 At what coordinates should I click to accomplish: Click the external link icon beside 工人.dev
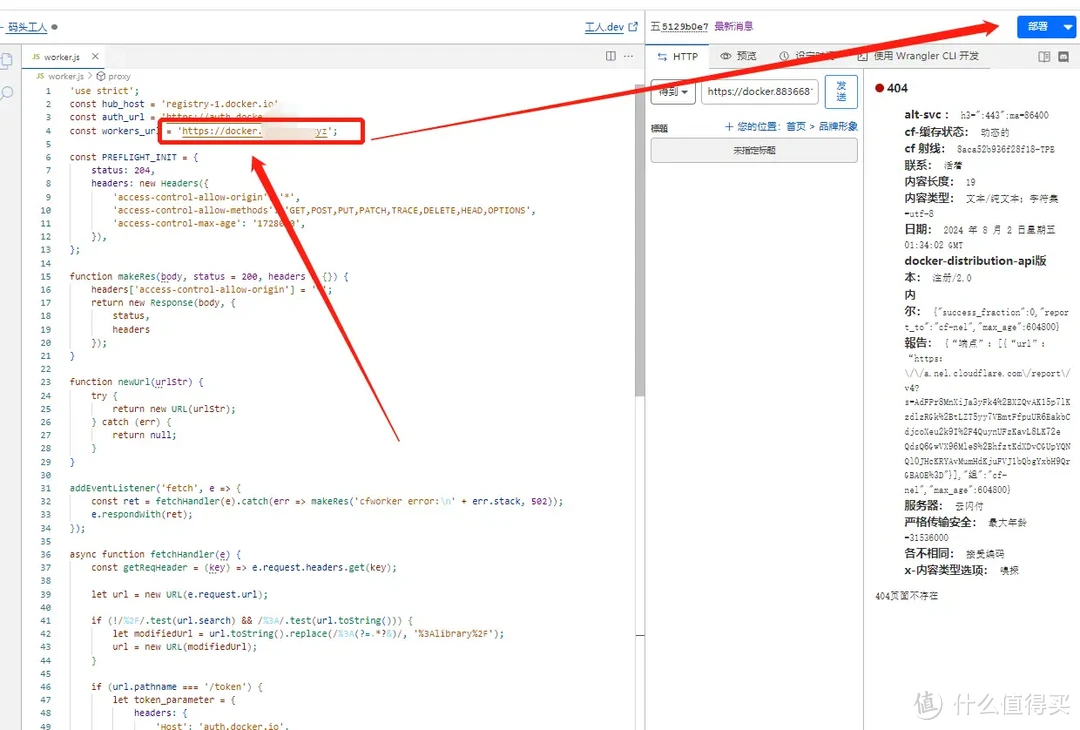632,27
